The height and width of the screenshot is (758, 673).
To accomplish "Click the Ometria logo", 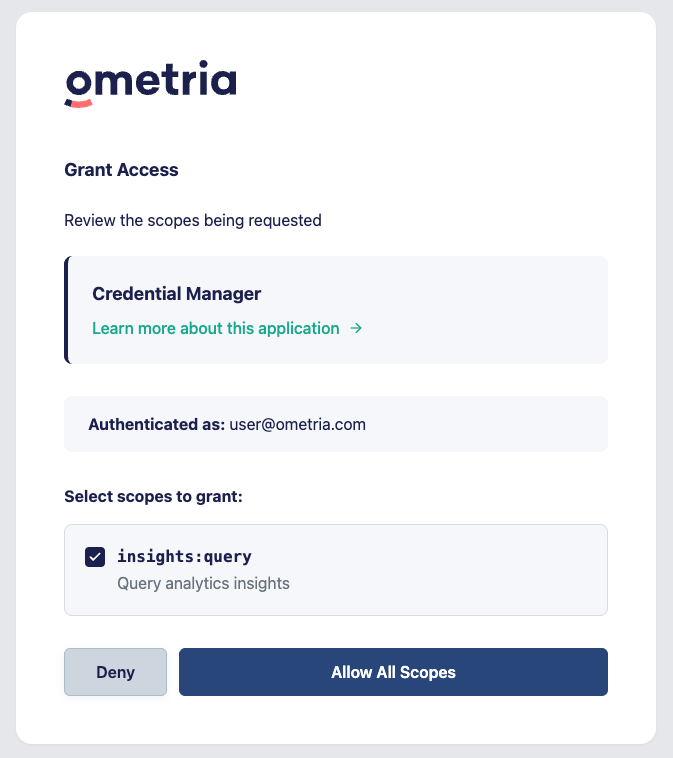I will [x=150, y=84].
